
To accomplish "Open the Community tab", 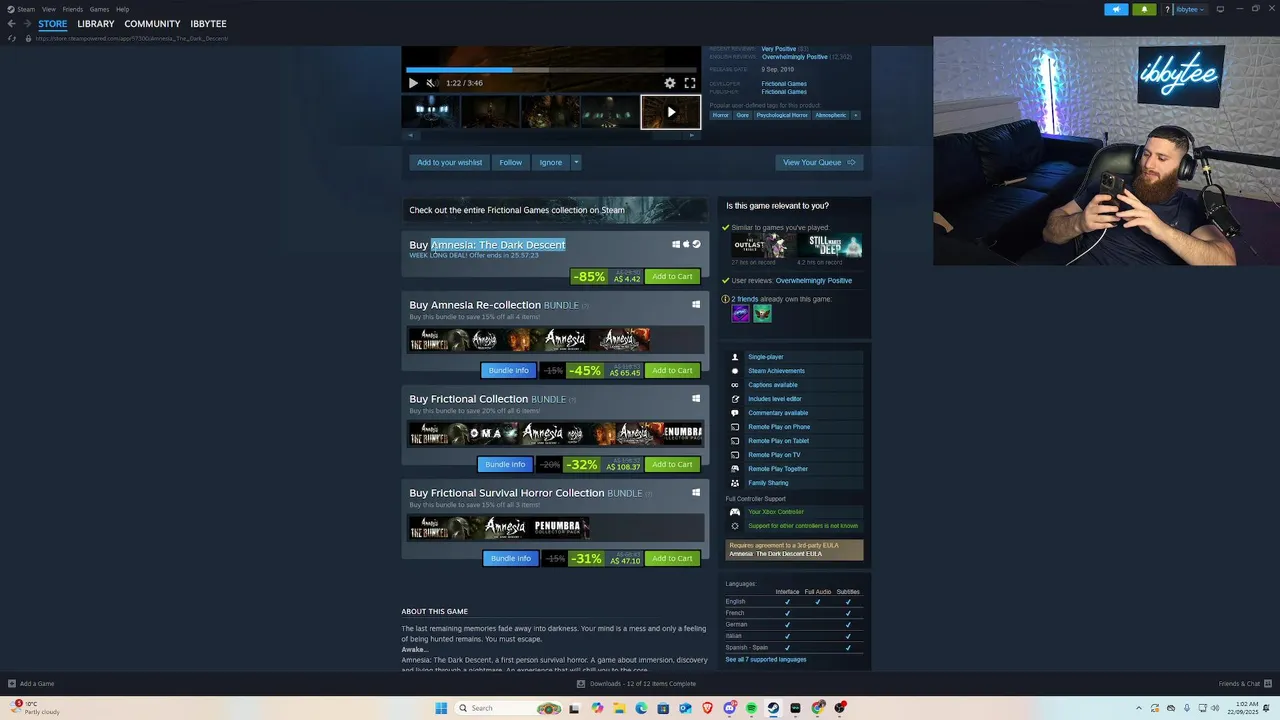I will tap(152, 24).
